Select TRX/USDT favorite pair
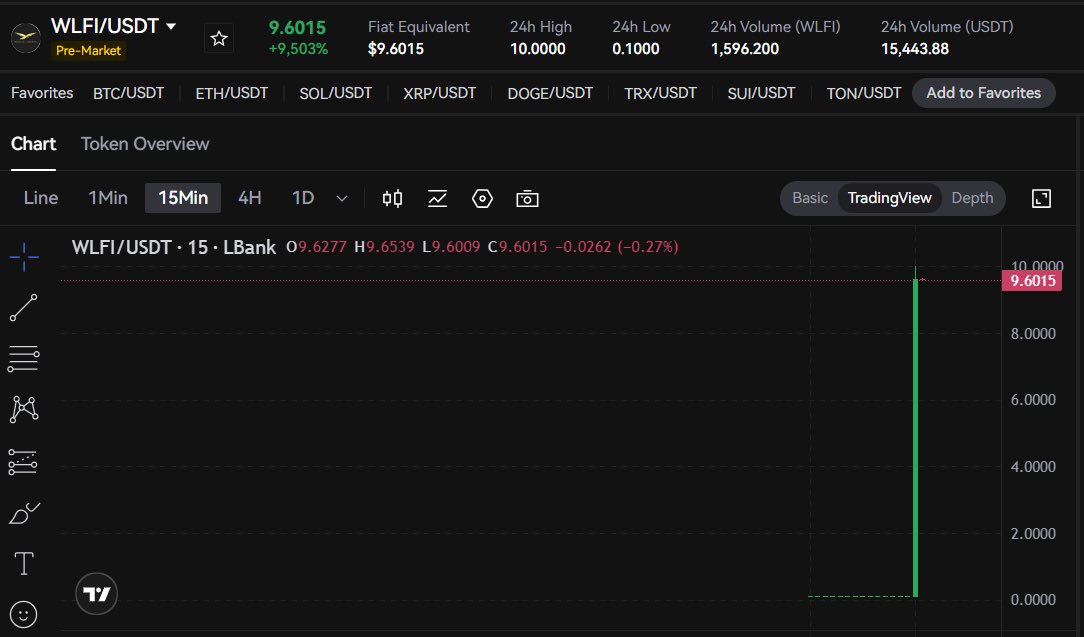The width and height of the screenshot is (1084, 637). [x=660, y=93]
